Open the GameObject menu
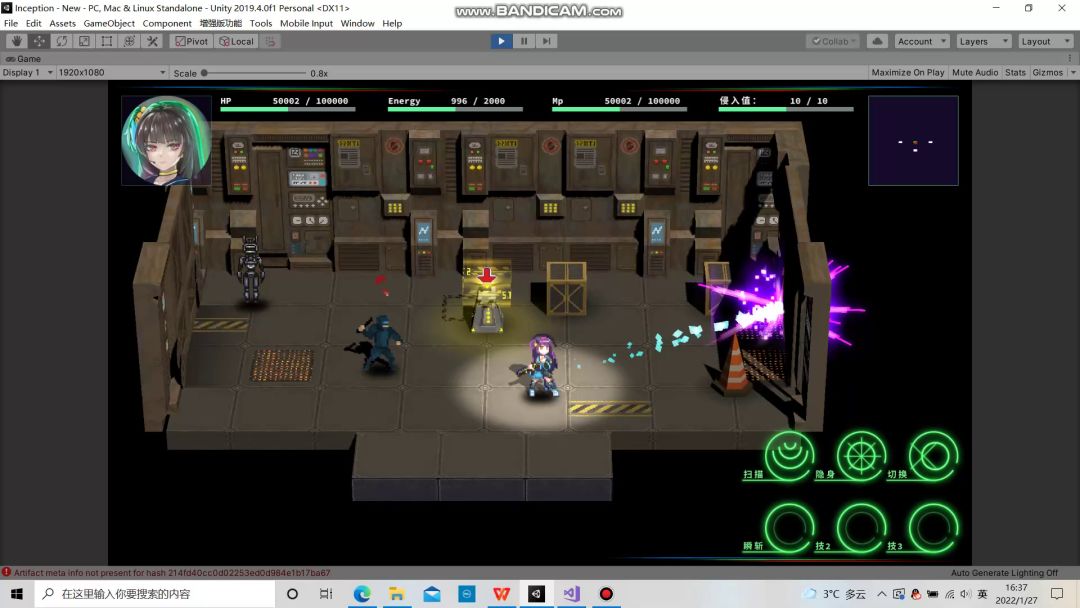The height and width of the screenshot is (608, 1080). click(109, 23)
